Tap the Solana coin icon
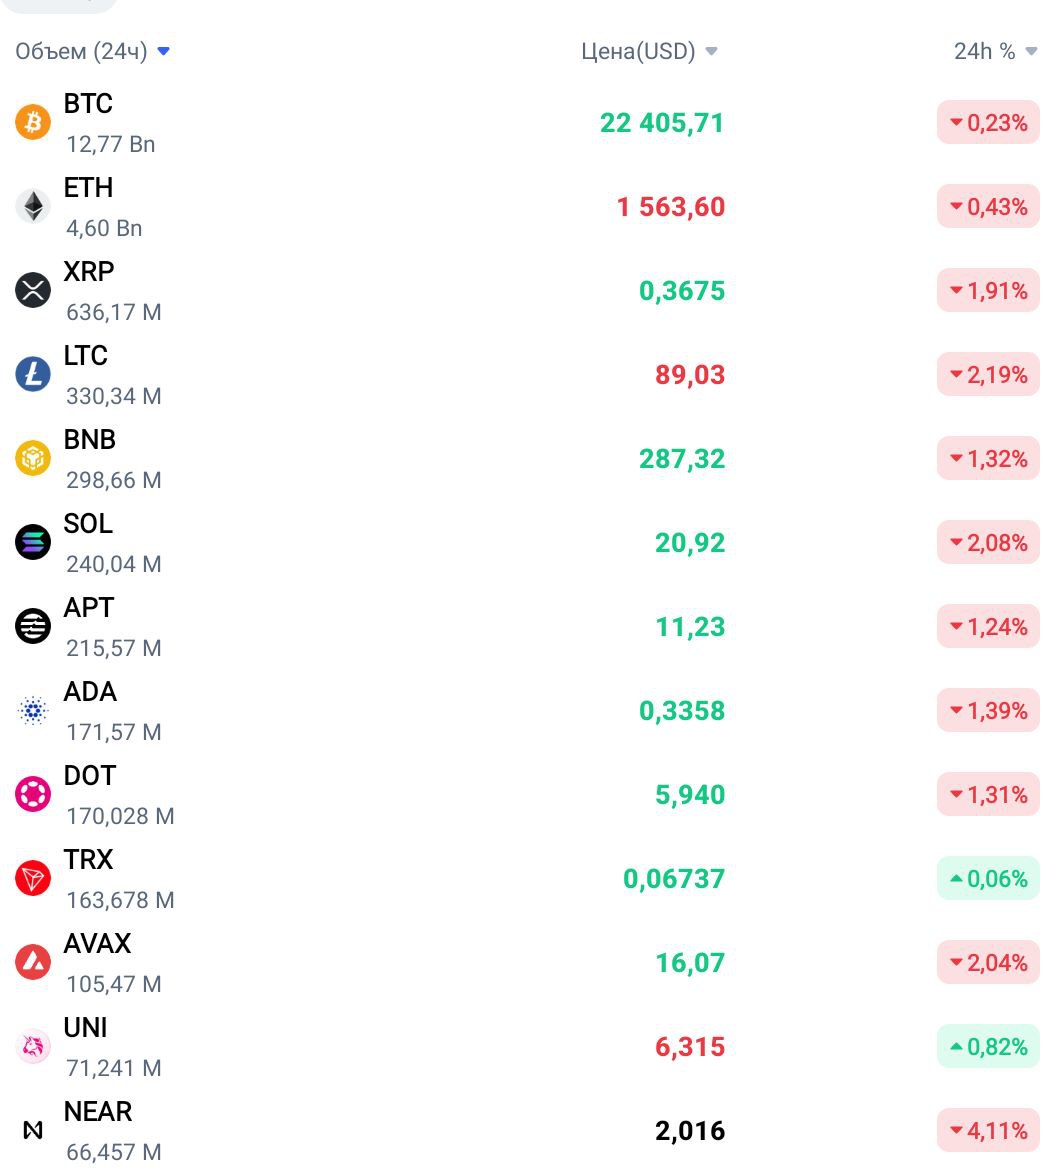 [33, 542]
